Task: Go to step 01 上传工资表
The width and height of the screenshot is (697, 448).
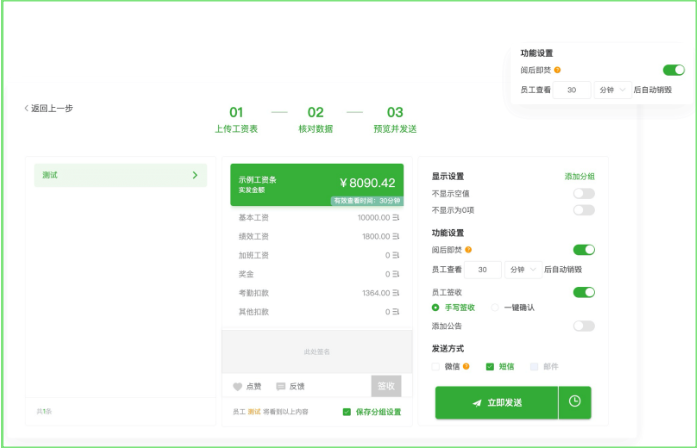Action: [x=236, y=120]
